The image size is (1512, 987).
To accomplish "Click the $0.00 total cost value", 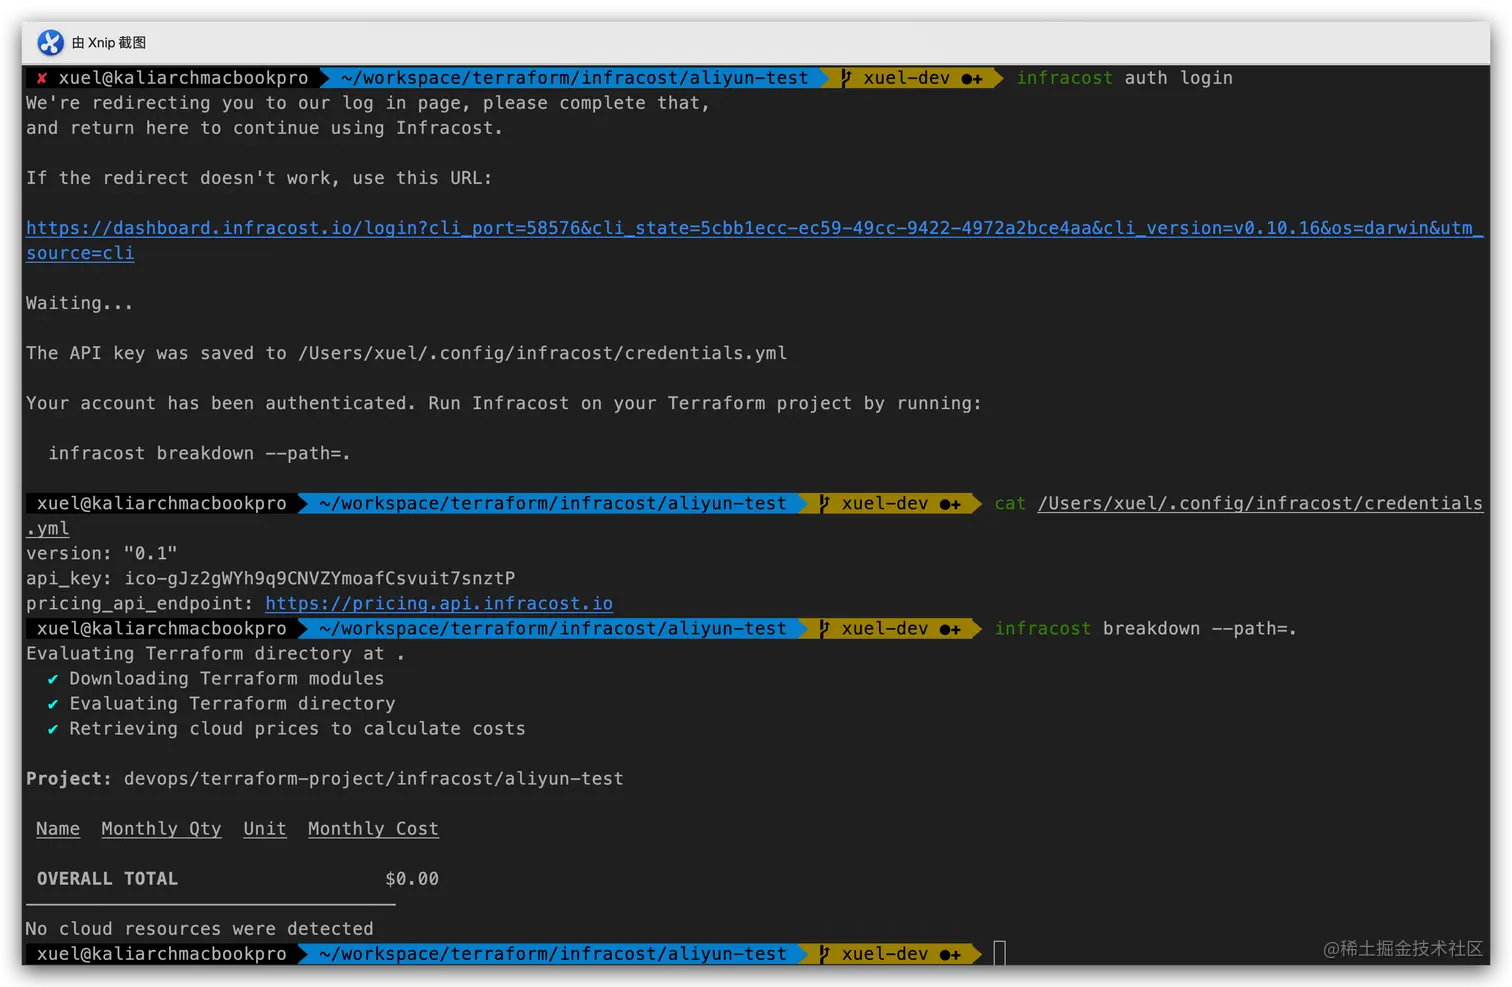I will click(x=412, y=879).
